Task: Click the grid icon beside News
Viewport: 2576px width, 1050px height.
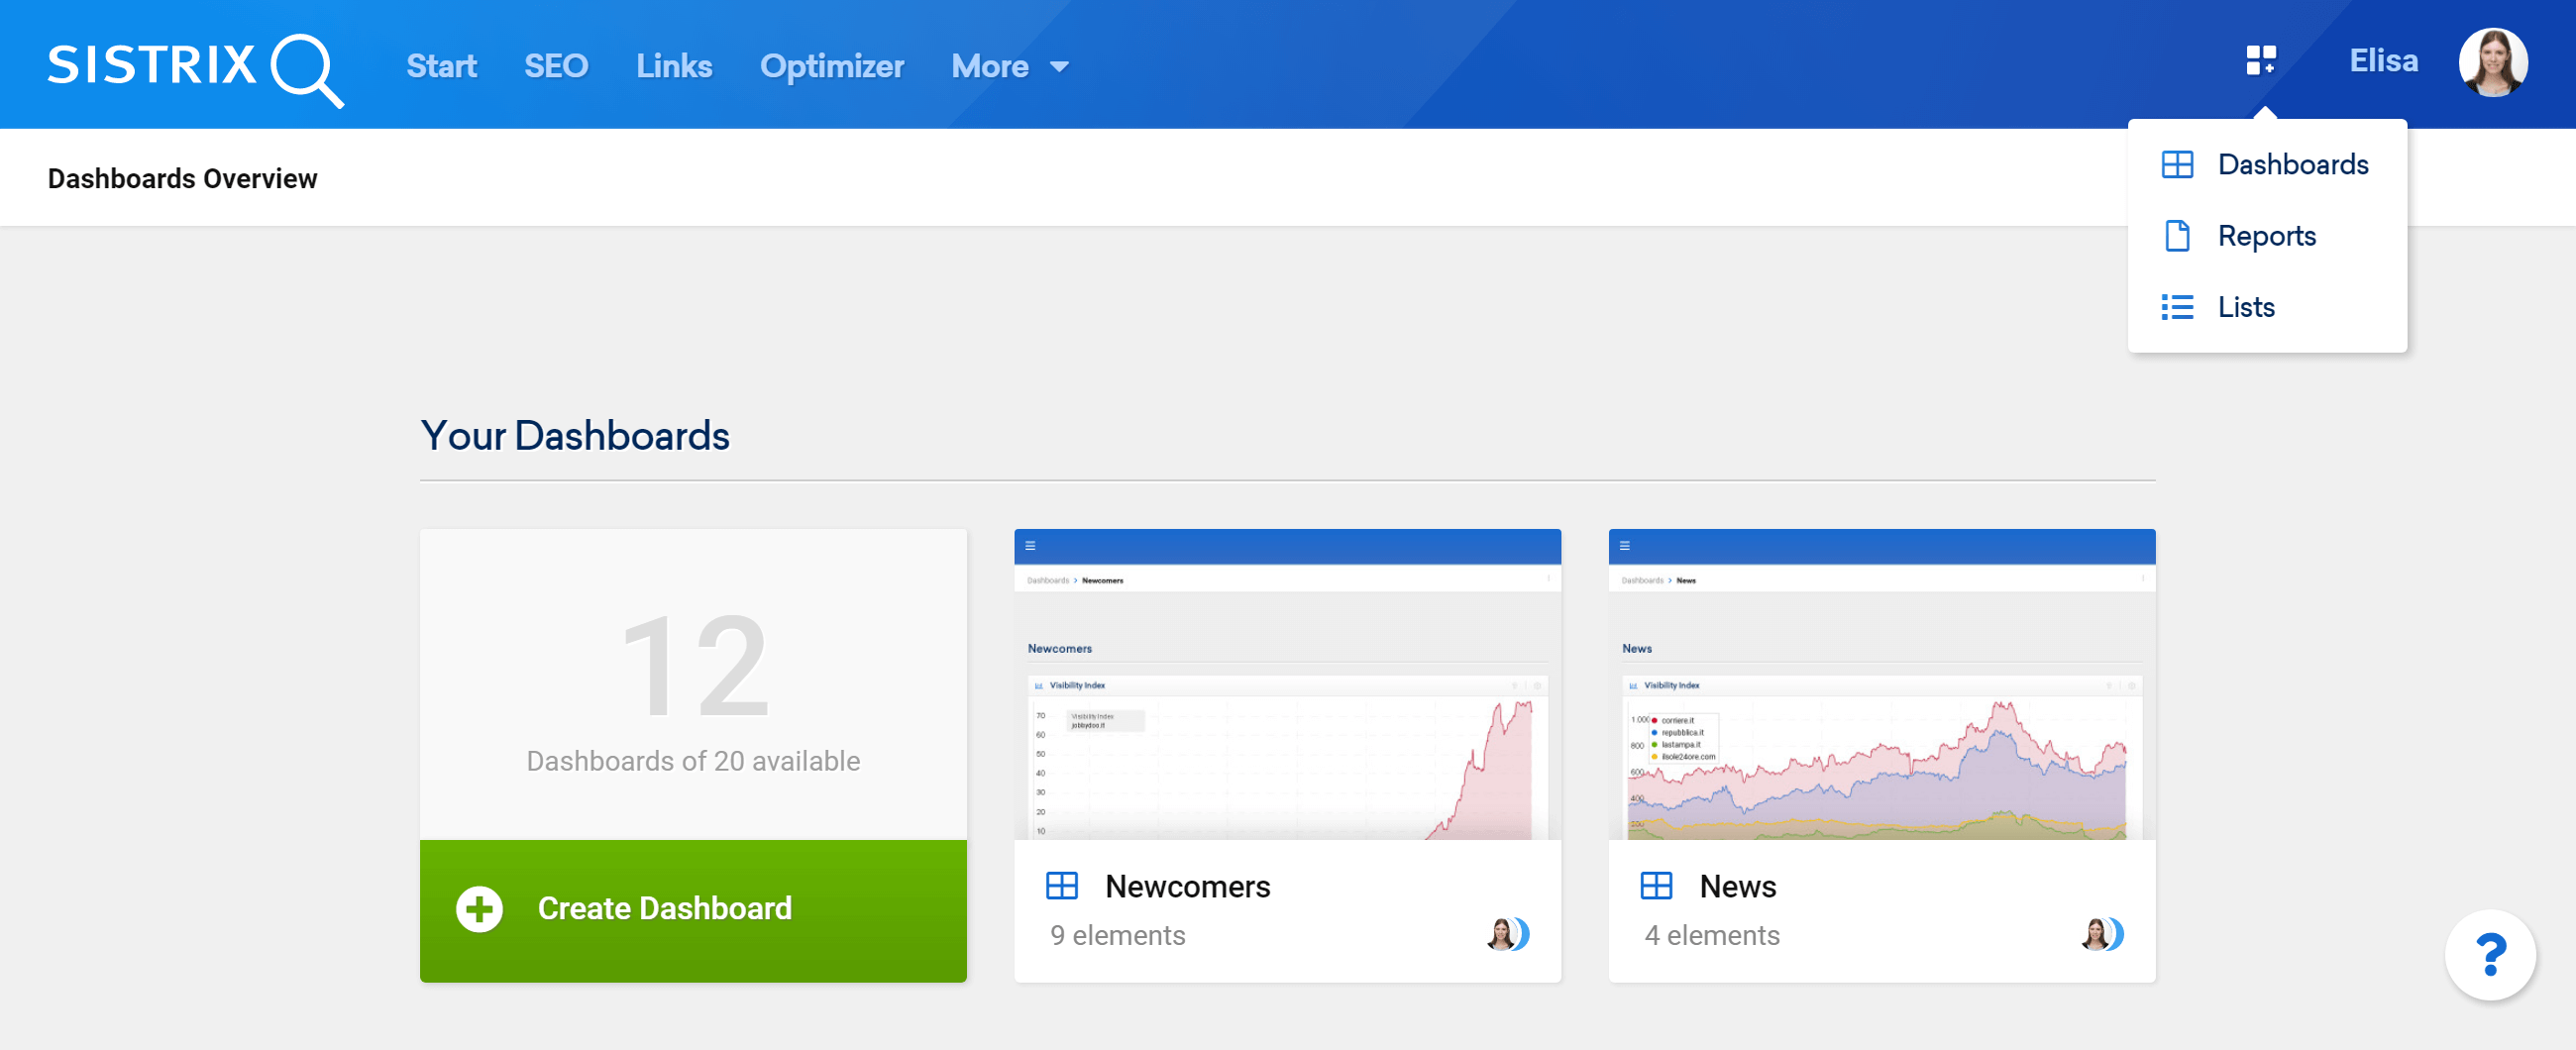Action: point(1656,886)
